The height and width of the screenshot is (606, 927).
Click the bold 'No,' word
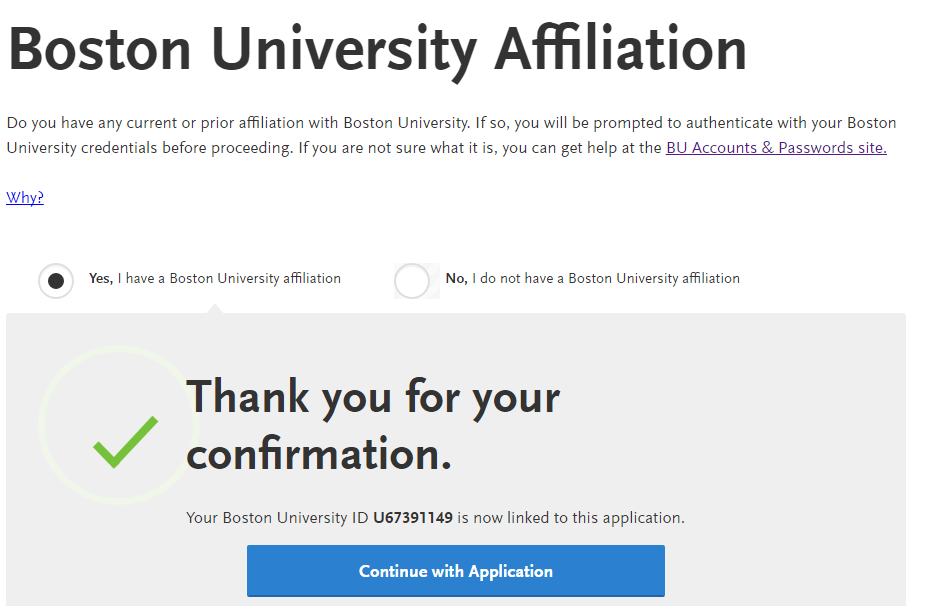click(x=456, y=278)
